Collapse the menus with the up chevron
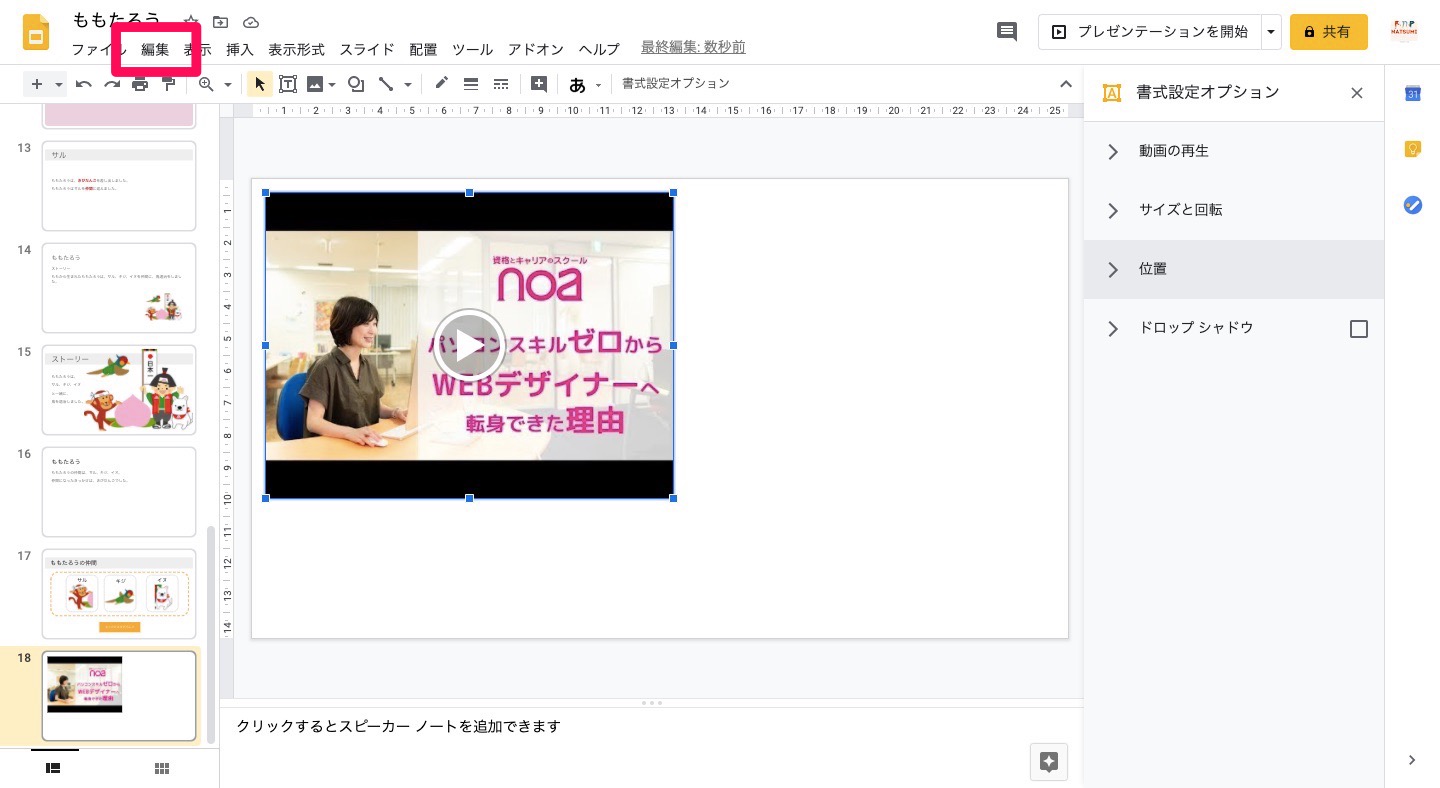 [1065, 84]
